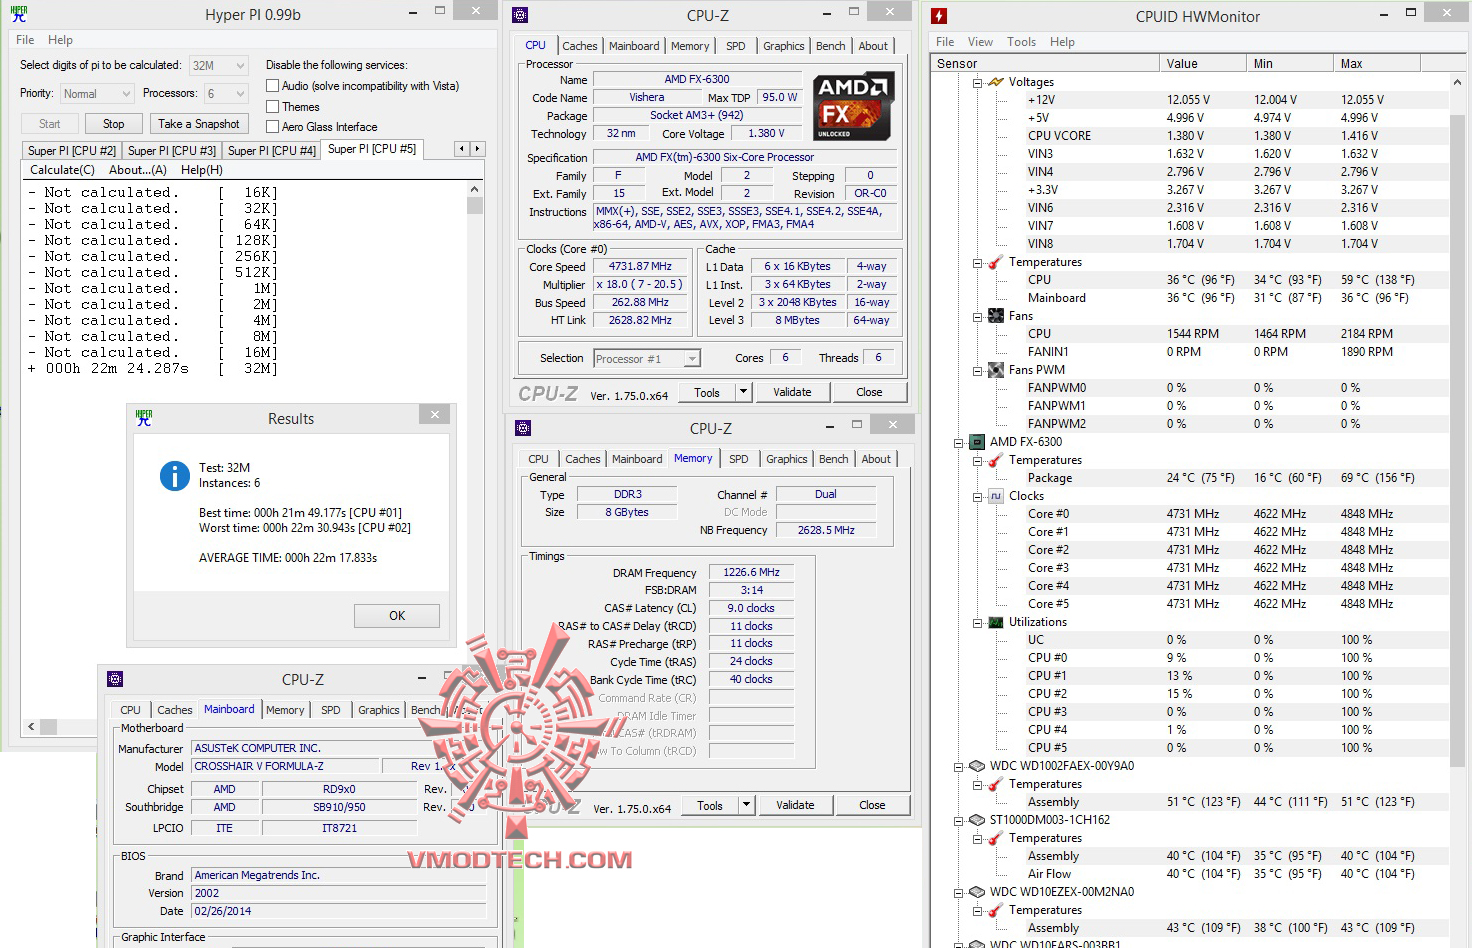The image size is (1472, 948).
Task: Click the thermometer icon beside Temperatures above the CPU row
Action: click(996, 262)
